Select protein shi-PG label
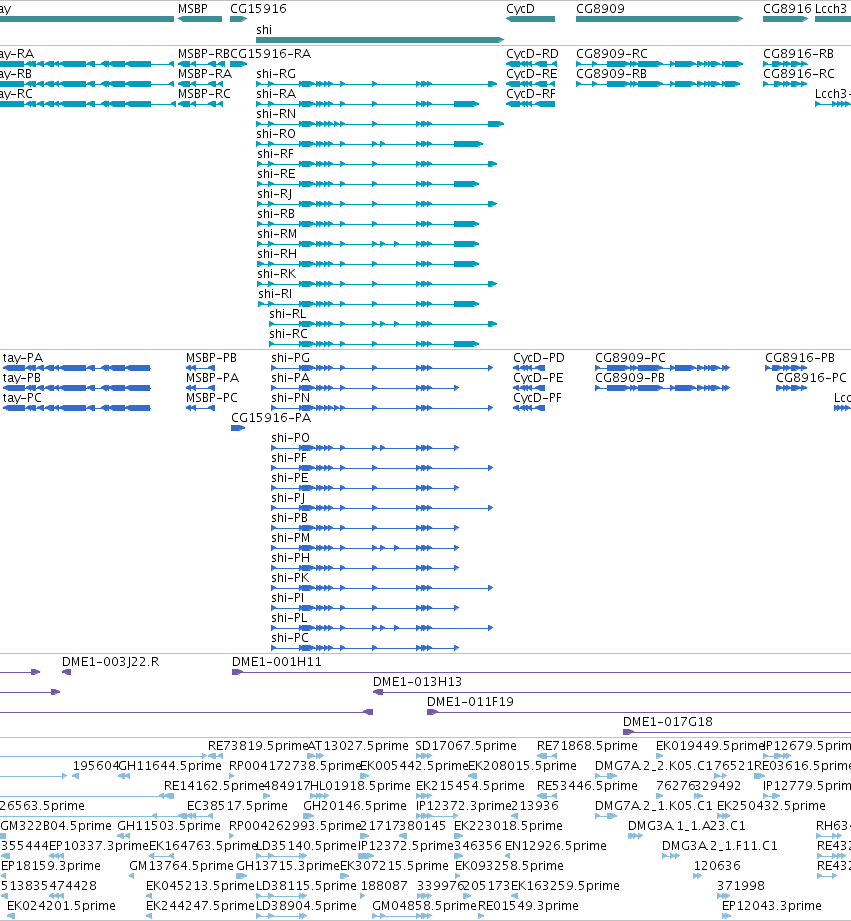 [x=291, y=358]
